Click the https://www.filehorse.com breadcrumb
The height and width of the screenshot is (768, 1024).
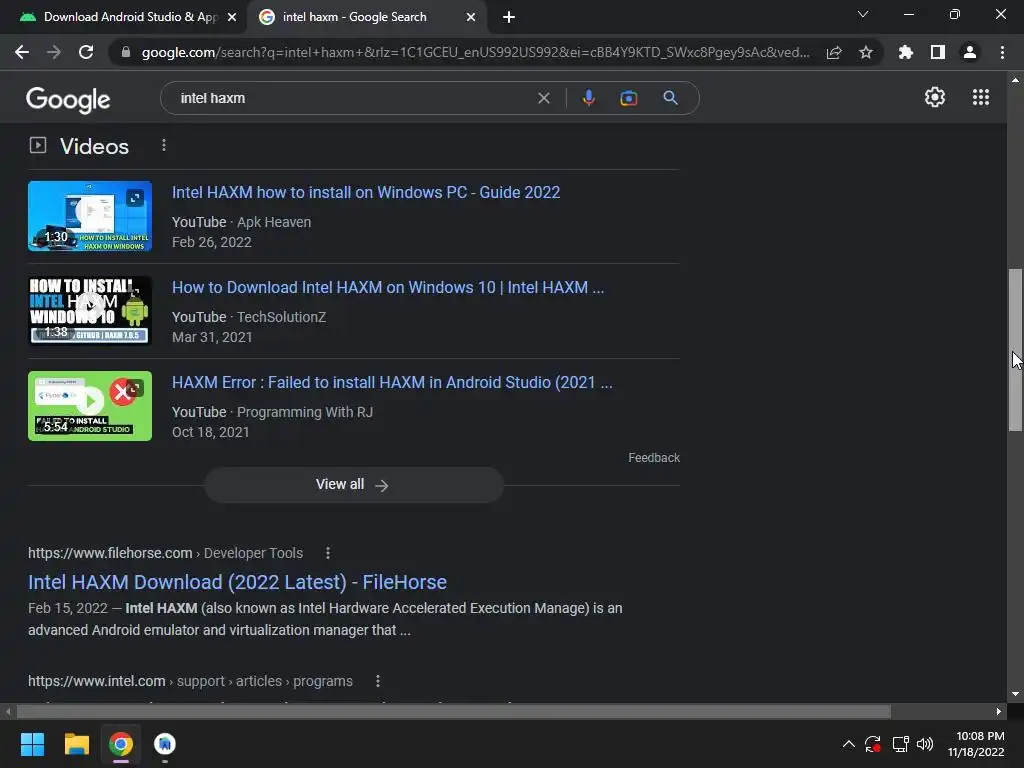pyautogui.click(x=110, y=553)
